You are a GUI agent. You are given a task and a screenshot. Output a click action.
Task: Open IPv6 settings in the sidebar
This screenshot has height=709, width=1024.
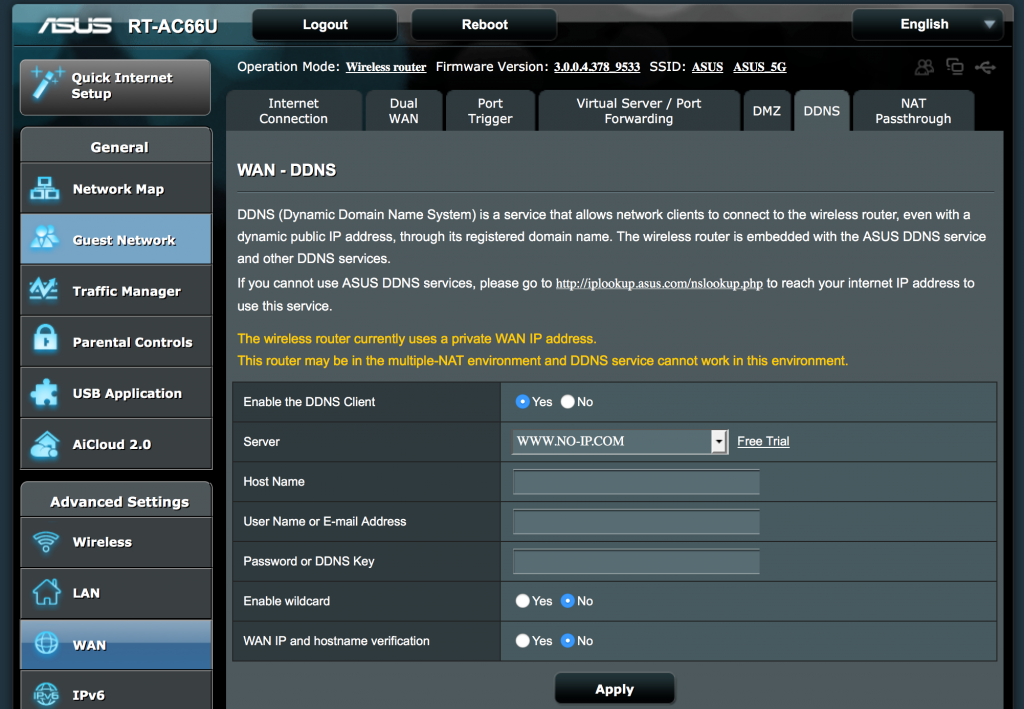(116, 691)
